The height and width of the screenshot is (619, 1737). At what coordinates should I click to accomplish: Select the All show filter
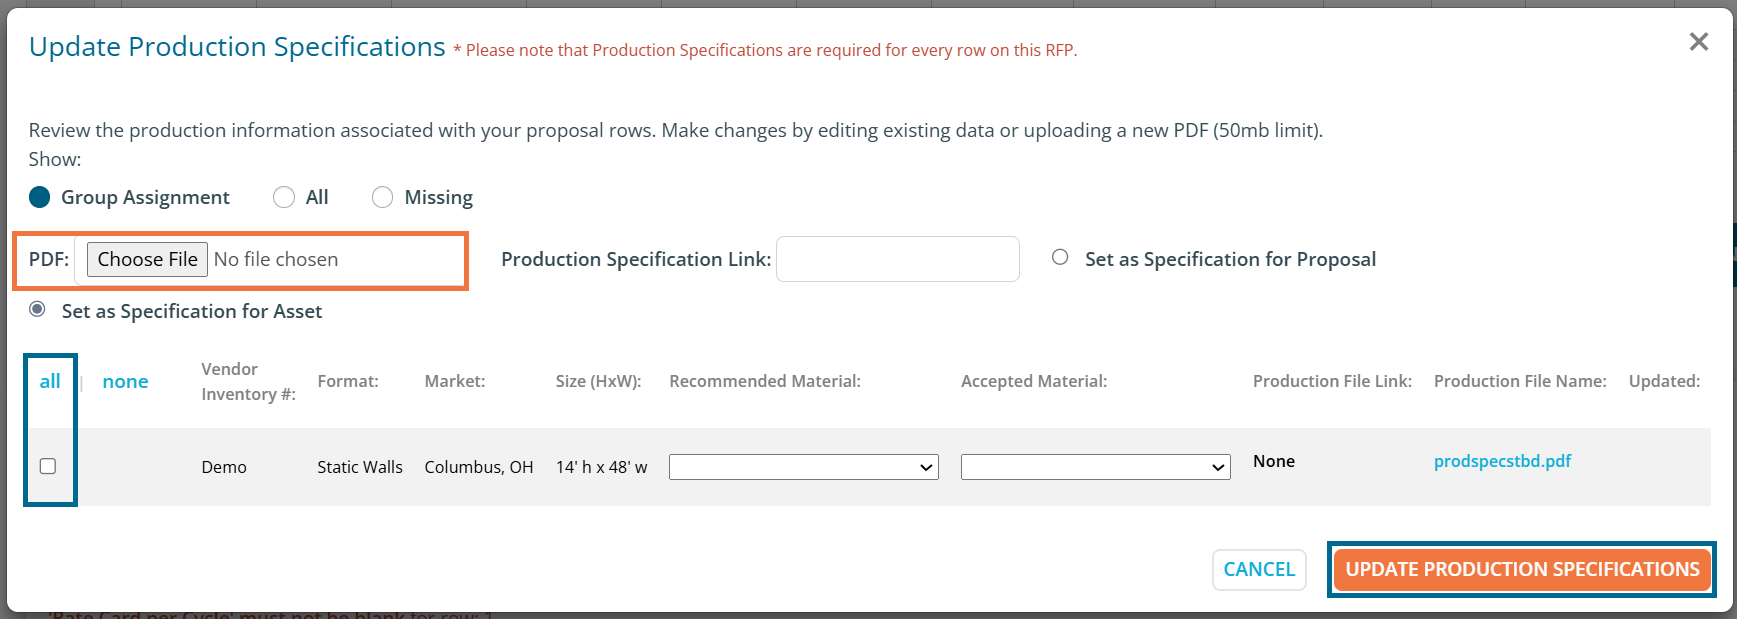tap(284, 197)
